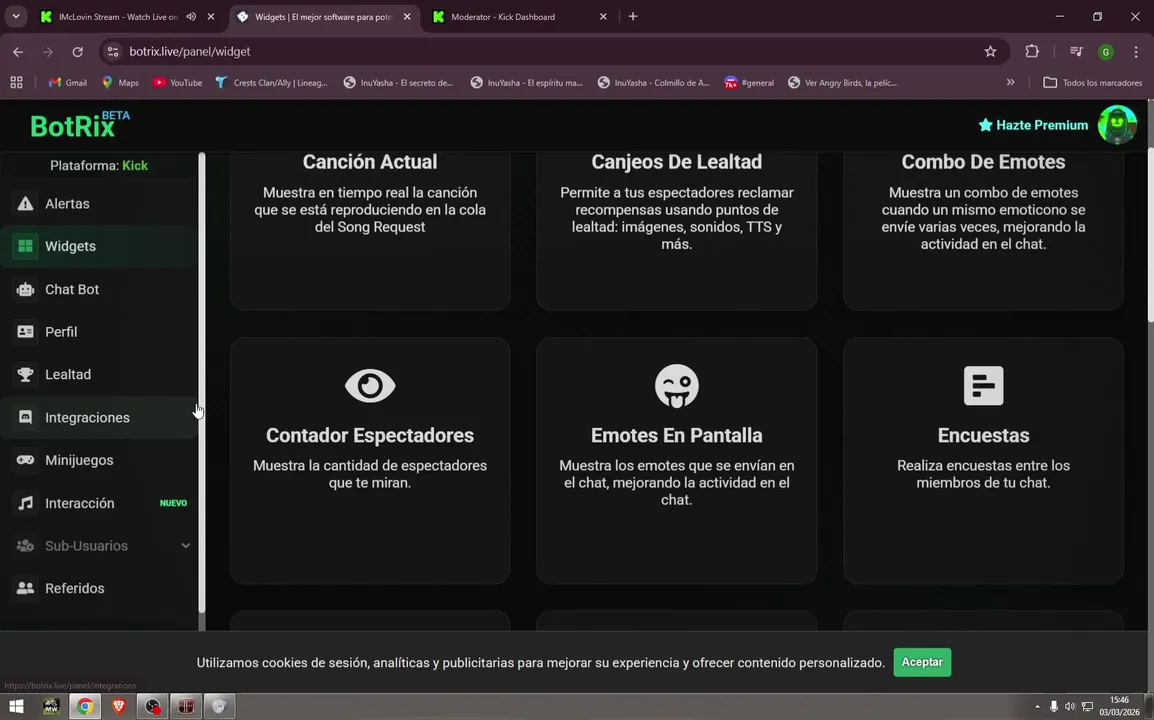Open the Canción Actual widget card

click(x=370, y=230)
